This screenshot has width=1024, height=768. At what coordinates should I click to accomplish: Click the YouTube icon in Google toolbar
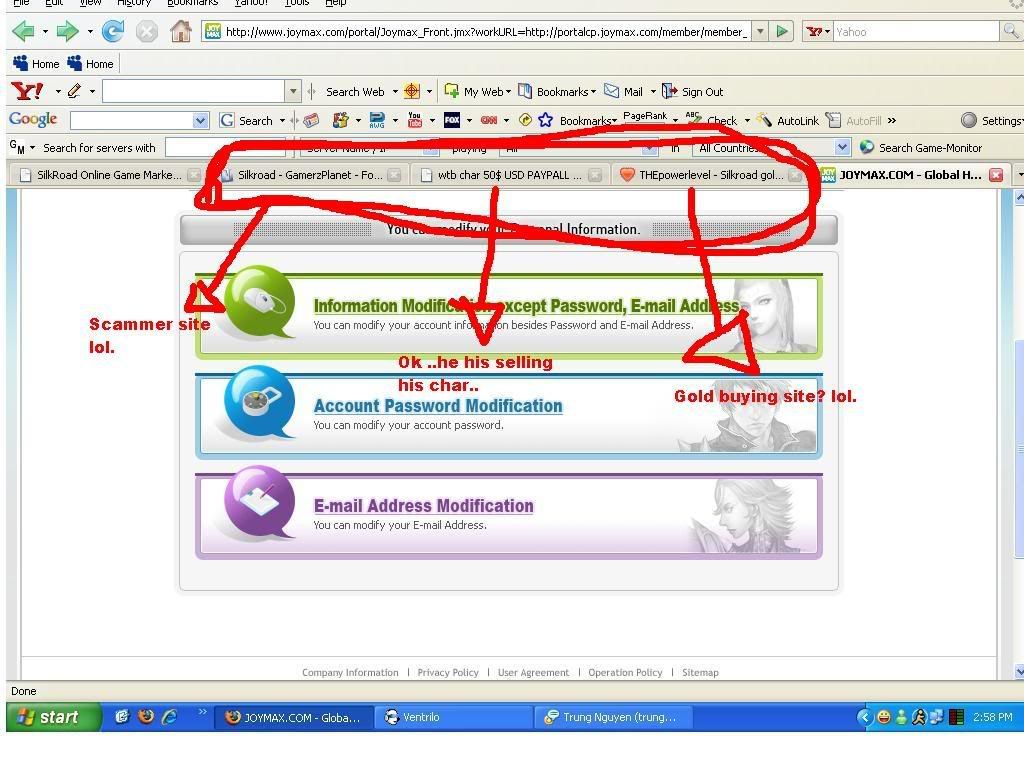point(414,120)
